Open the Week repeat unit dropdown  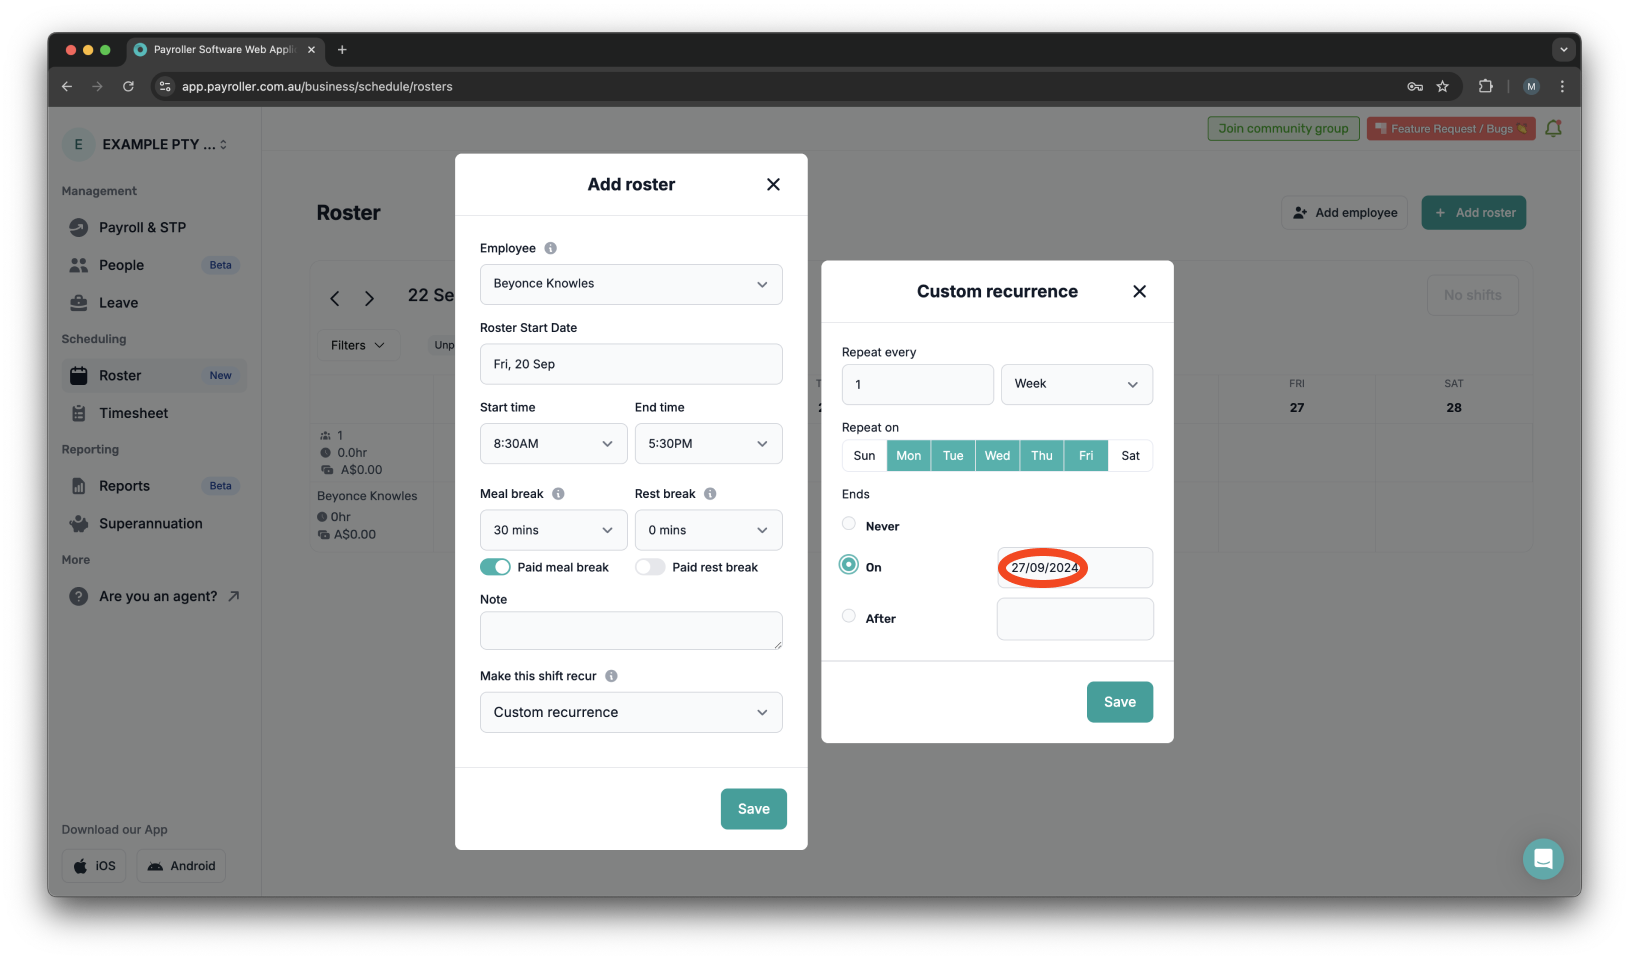pos(1077,384)
